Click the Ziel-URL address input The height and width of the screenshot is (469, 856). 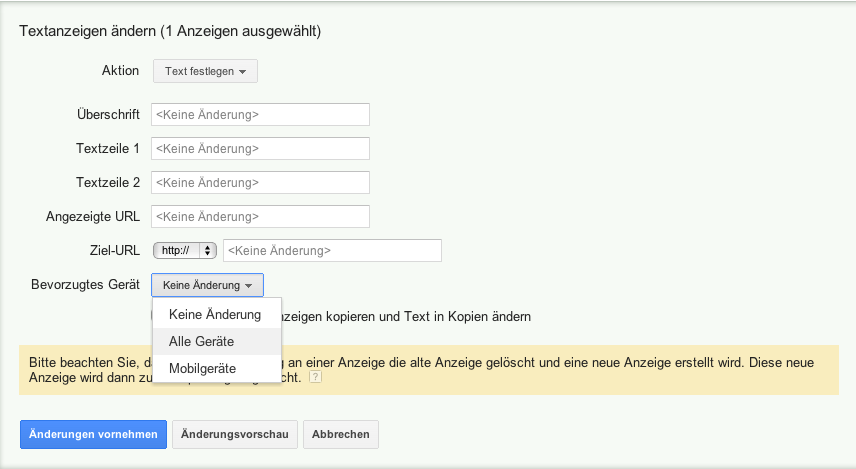[332, 250]
